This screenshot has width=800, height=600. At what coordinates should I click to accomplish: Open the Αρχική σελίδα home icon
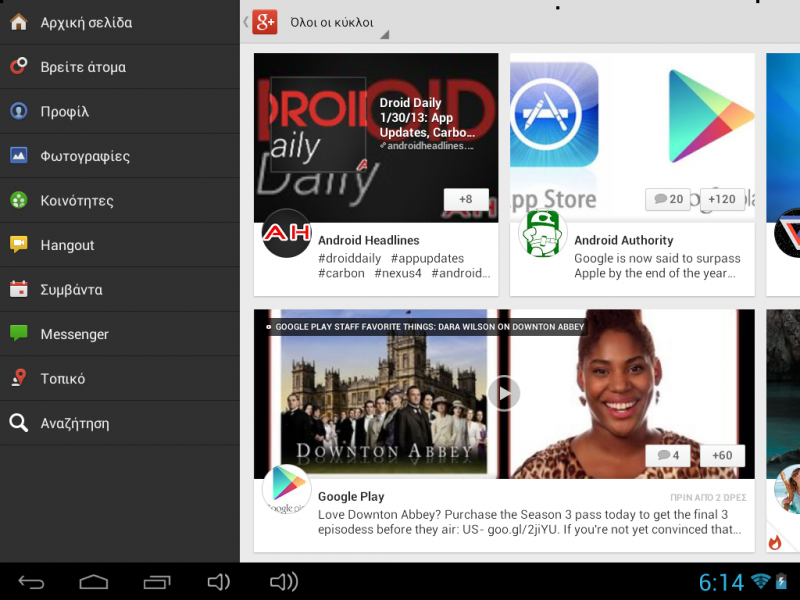coord(19,22)
